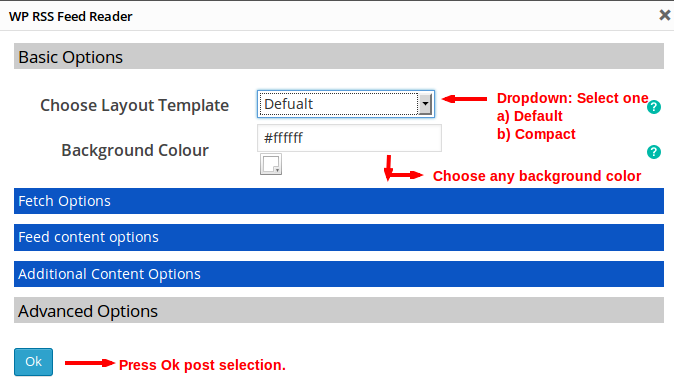Open the background colour picker swatch
This screenshot has width=674, height=387.
(271, 164)
